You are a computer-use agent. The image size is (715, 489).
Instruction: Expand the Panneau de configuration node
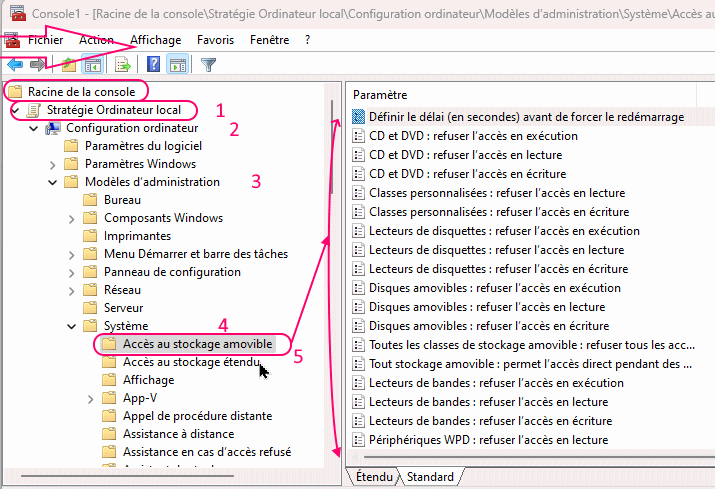72,273
